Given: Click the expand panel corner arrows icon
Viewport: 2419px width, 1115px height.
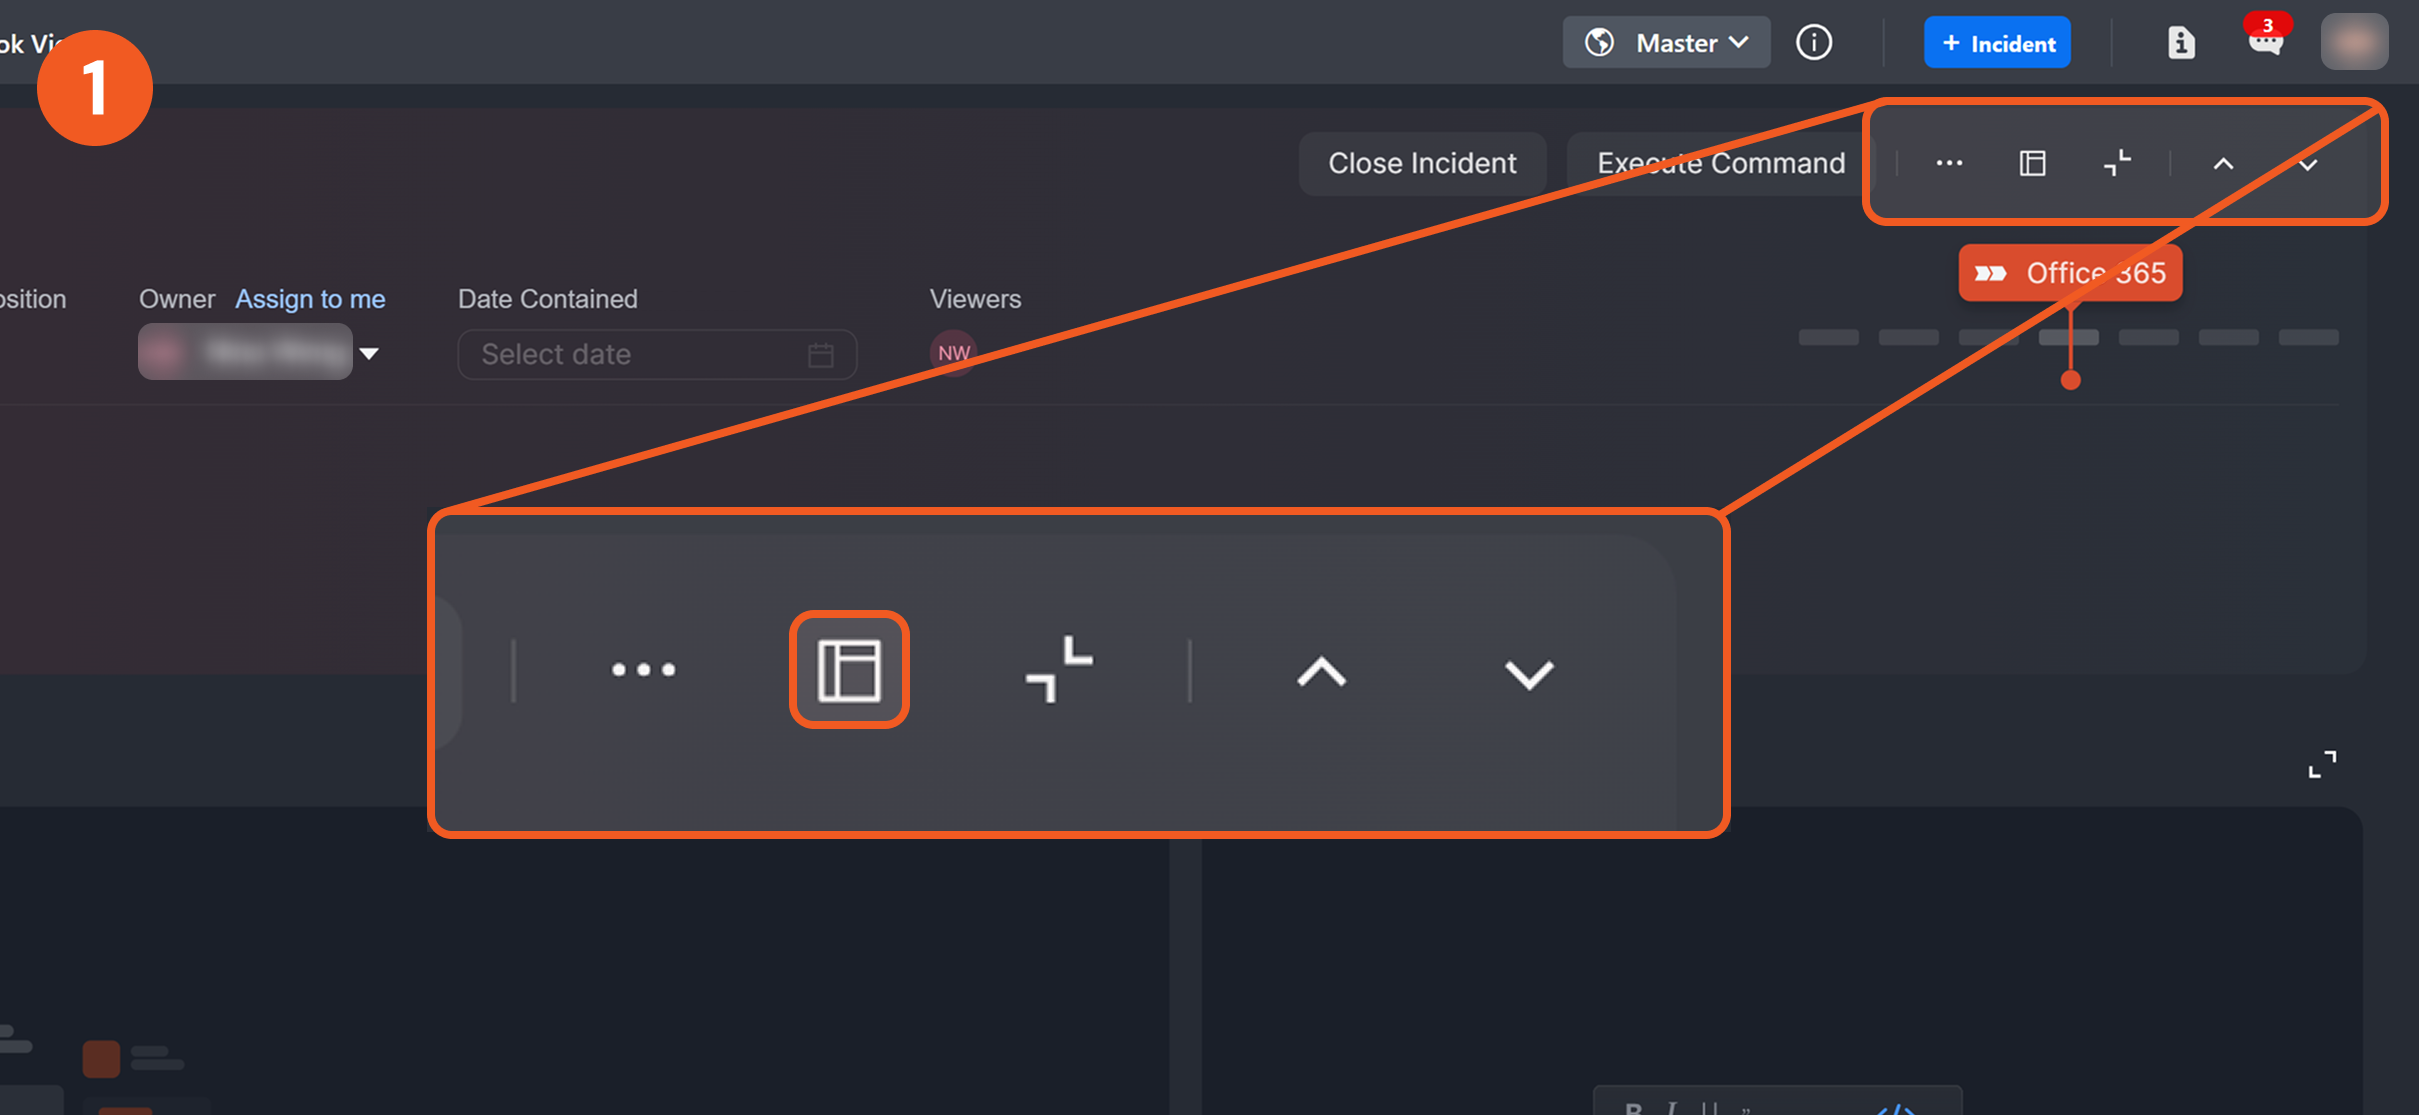Looking at the screenshot, I should pos(2322,765).
